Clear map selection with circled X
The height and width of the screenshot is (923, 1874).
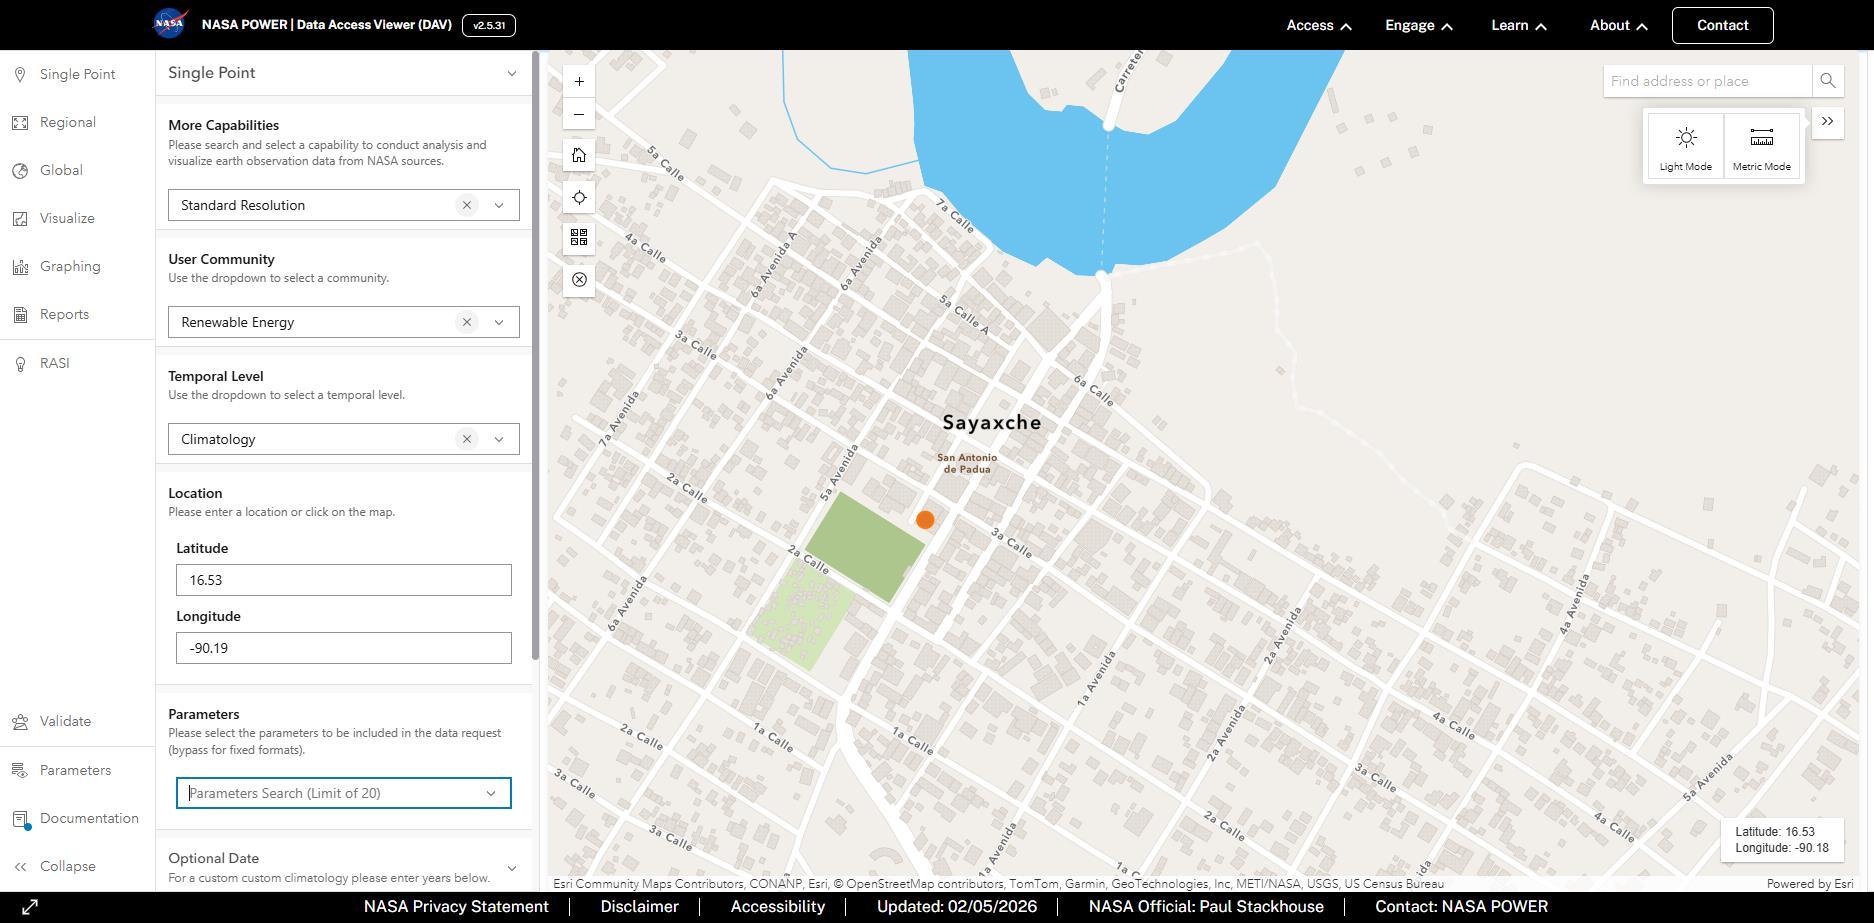point(579,279)
